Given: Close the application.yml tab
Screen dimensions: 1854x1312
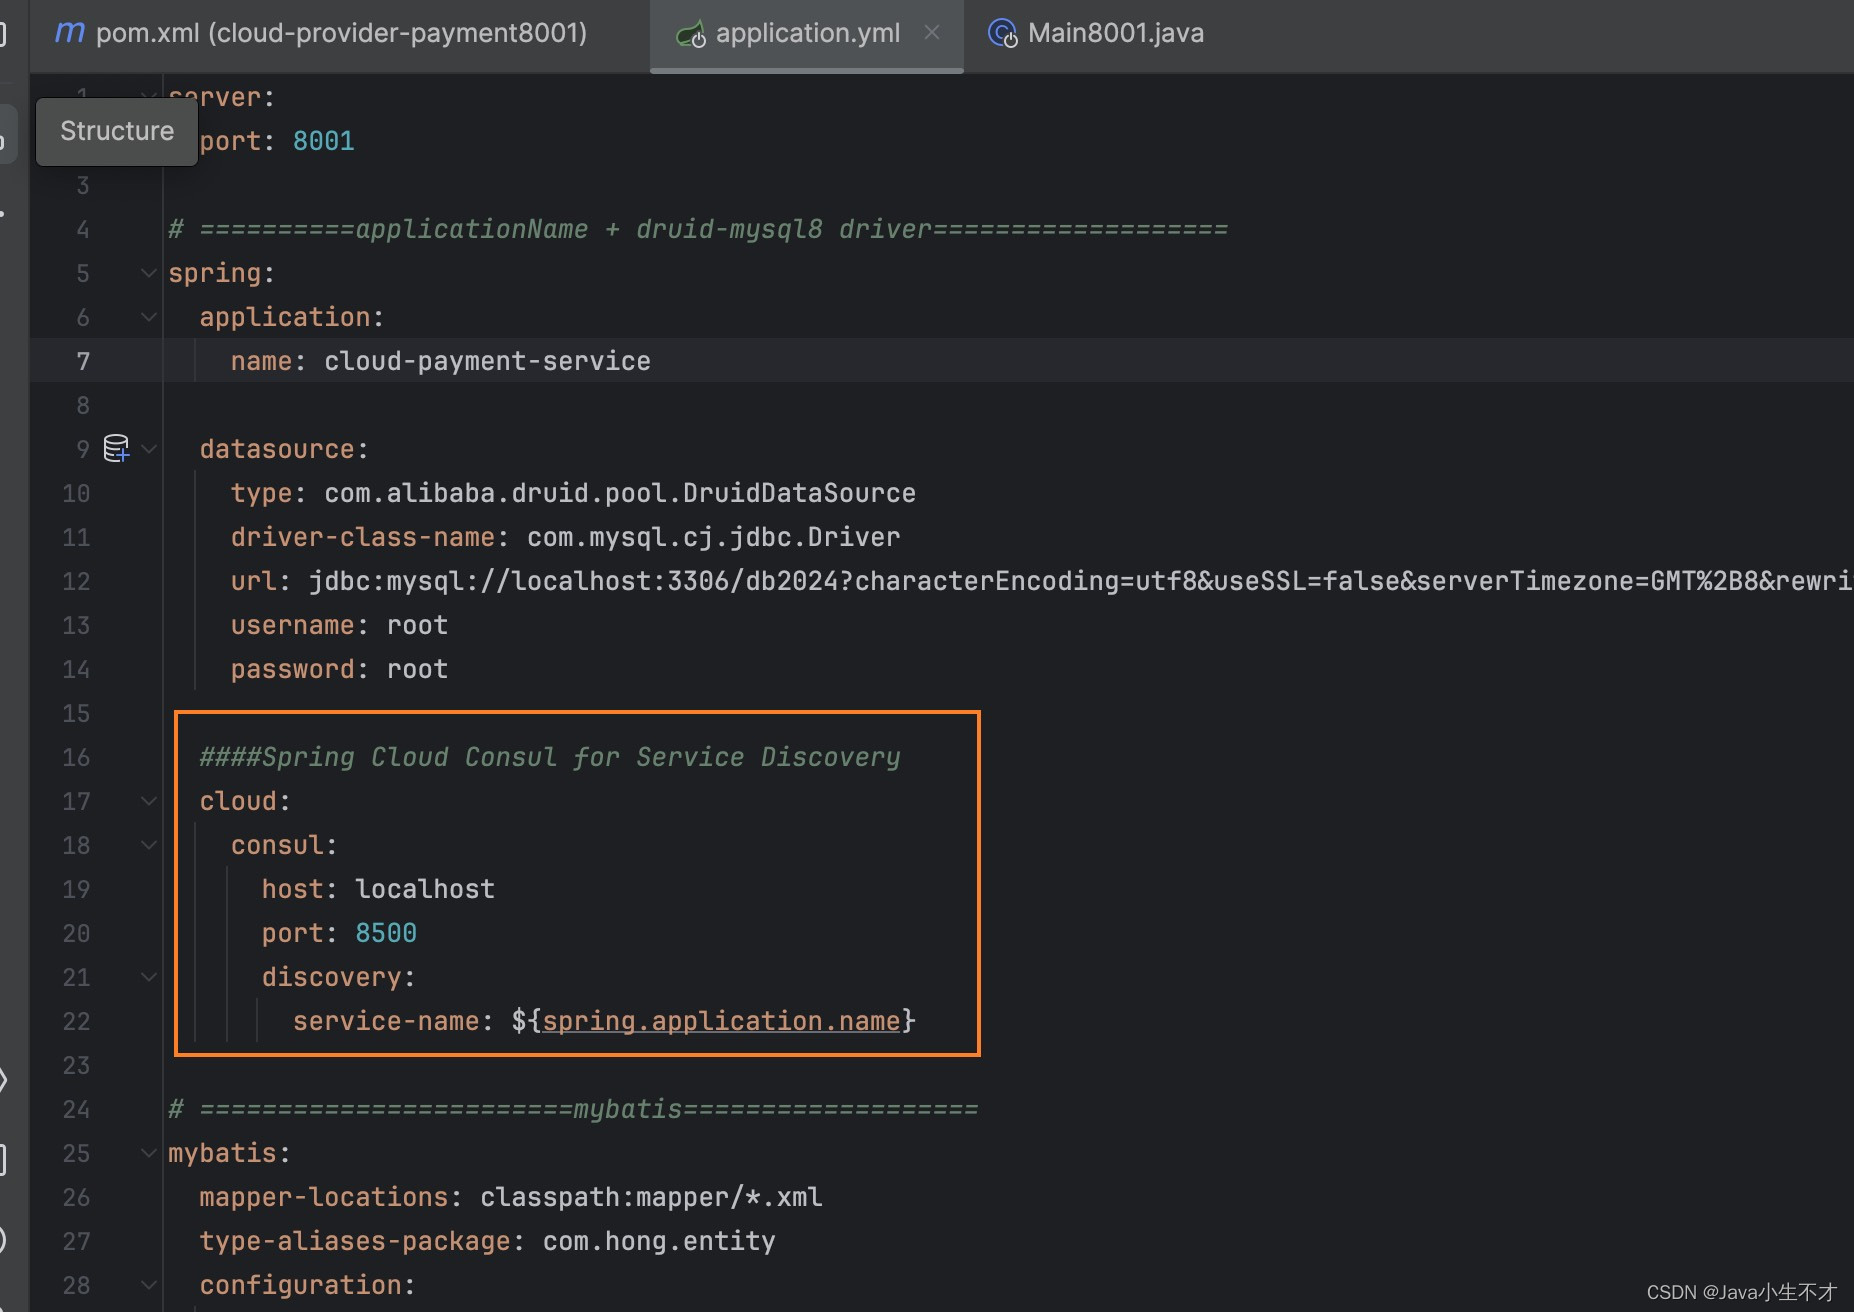Looking at the screenshot, I should pos(932,33).
